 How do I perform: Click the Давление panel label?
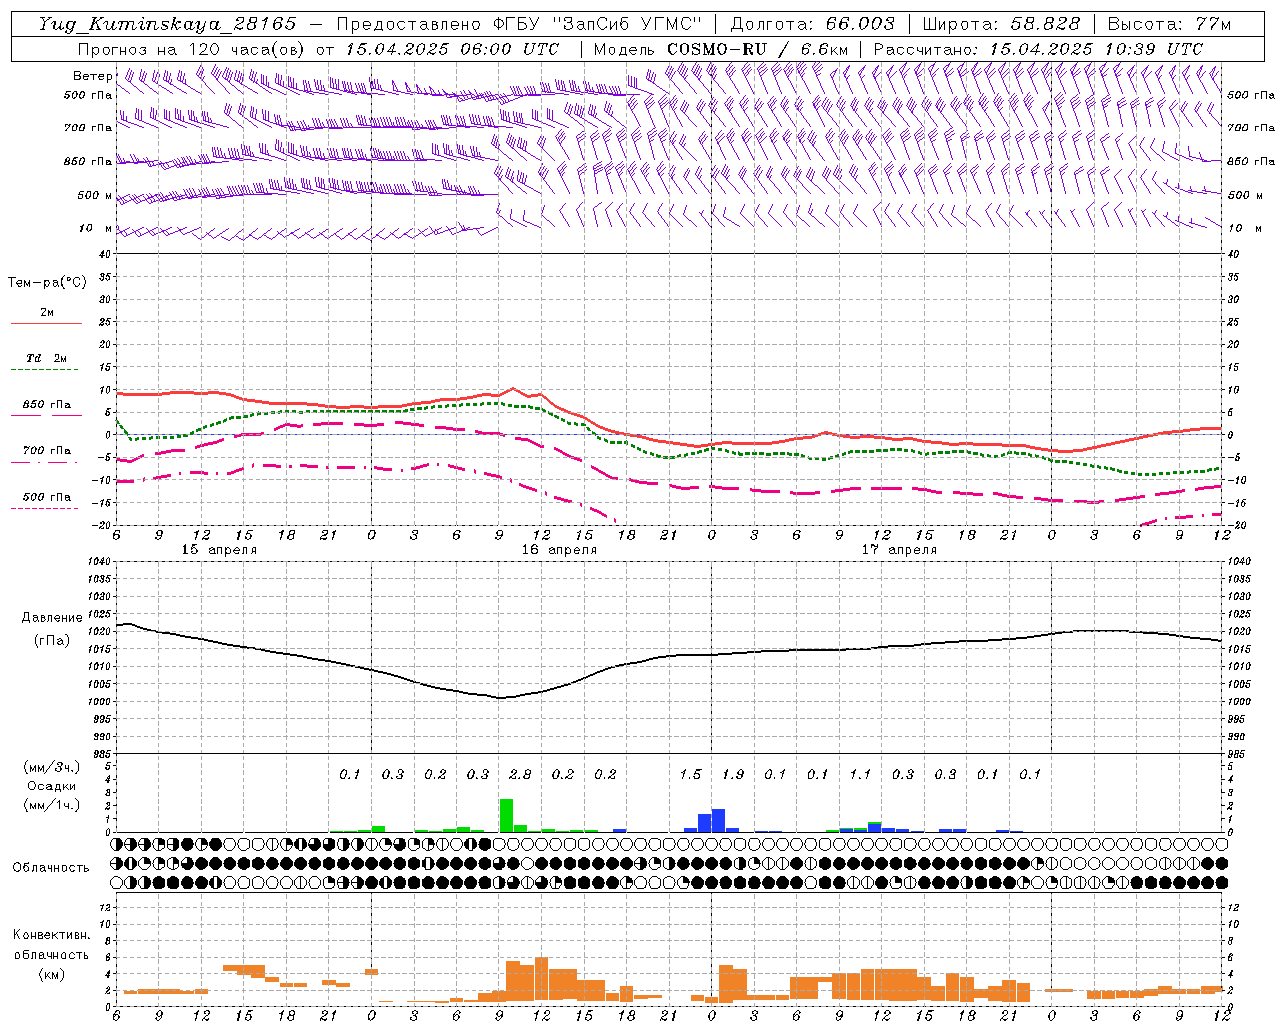click(x=52, y=618)
